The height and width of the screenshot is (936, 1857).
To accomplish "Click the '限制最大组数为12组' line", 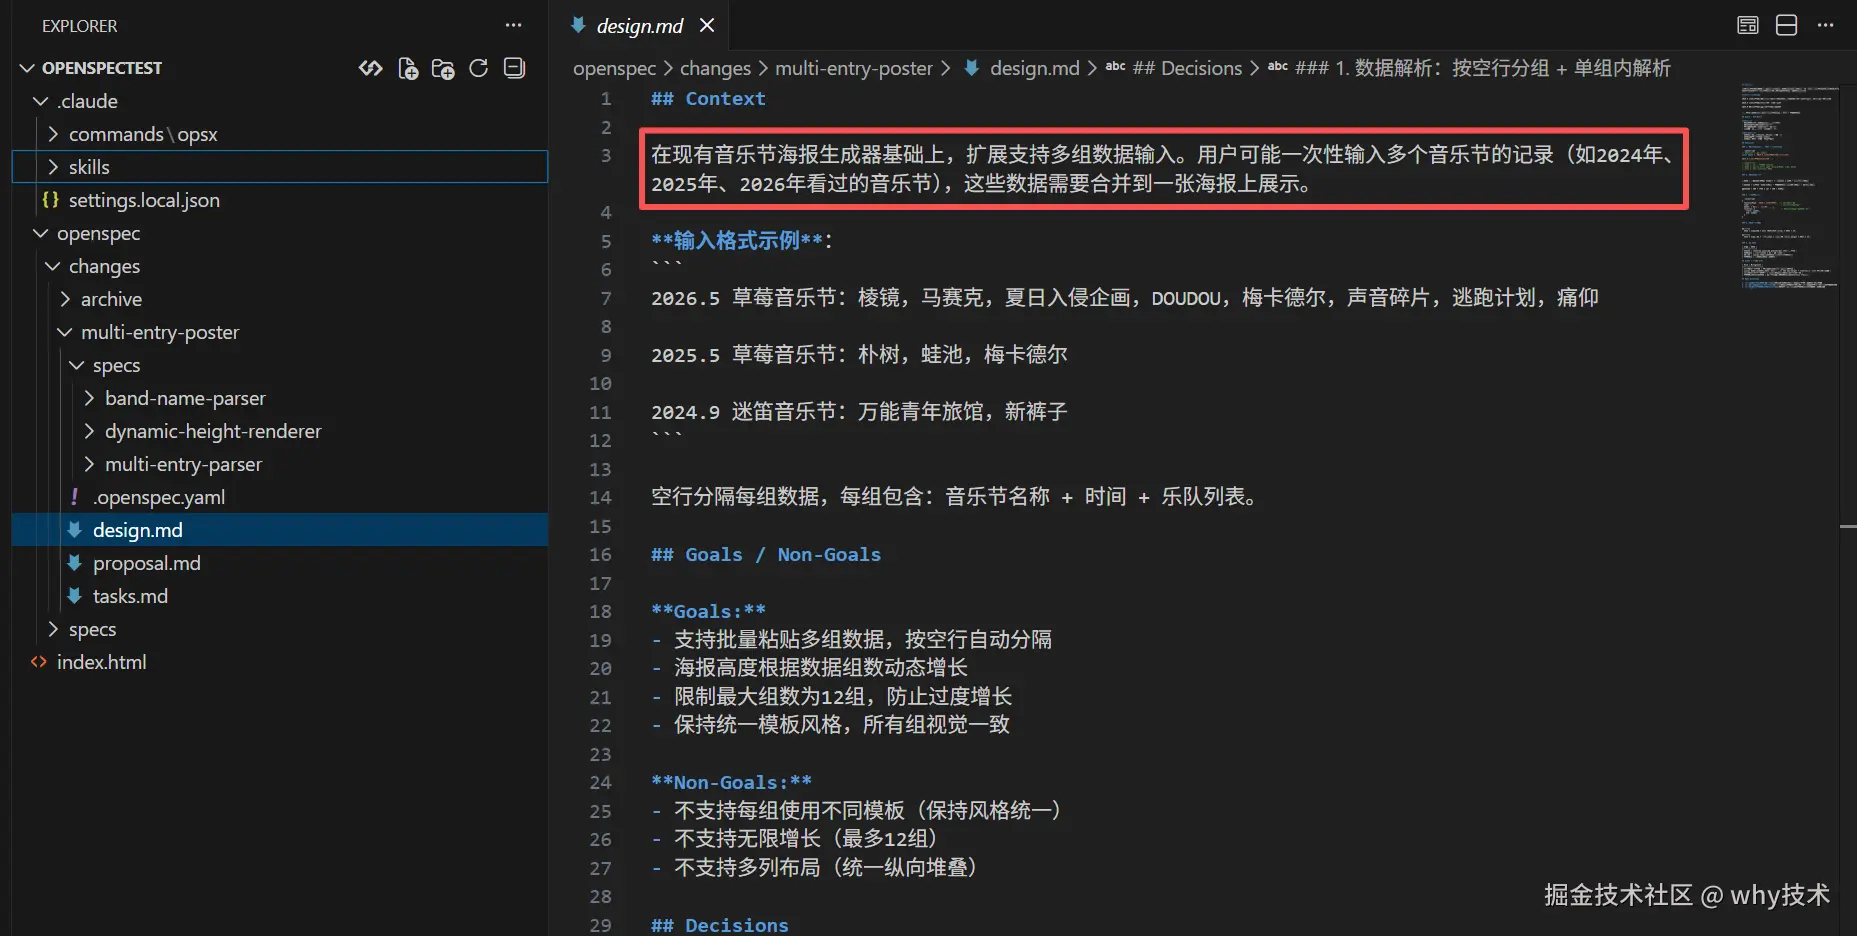I will click(832, 697).
